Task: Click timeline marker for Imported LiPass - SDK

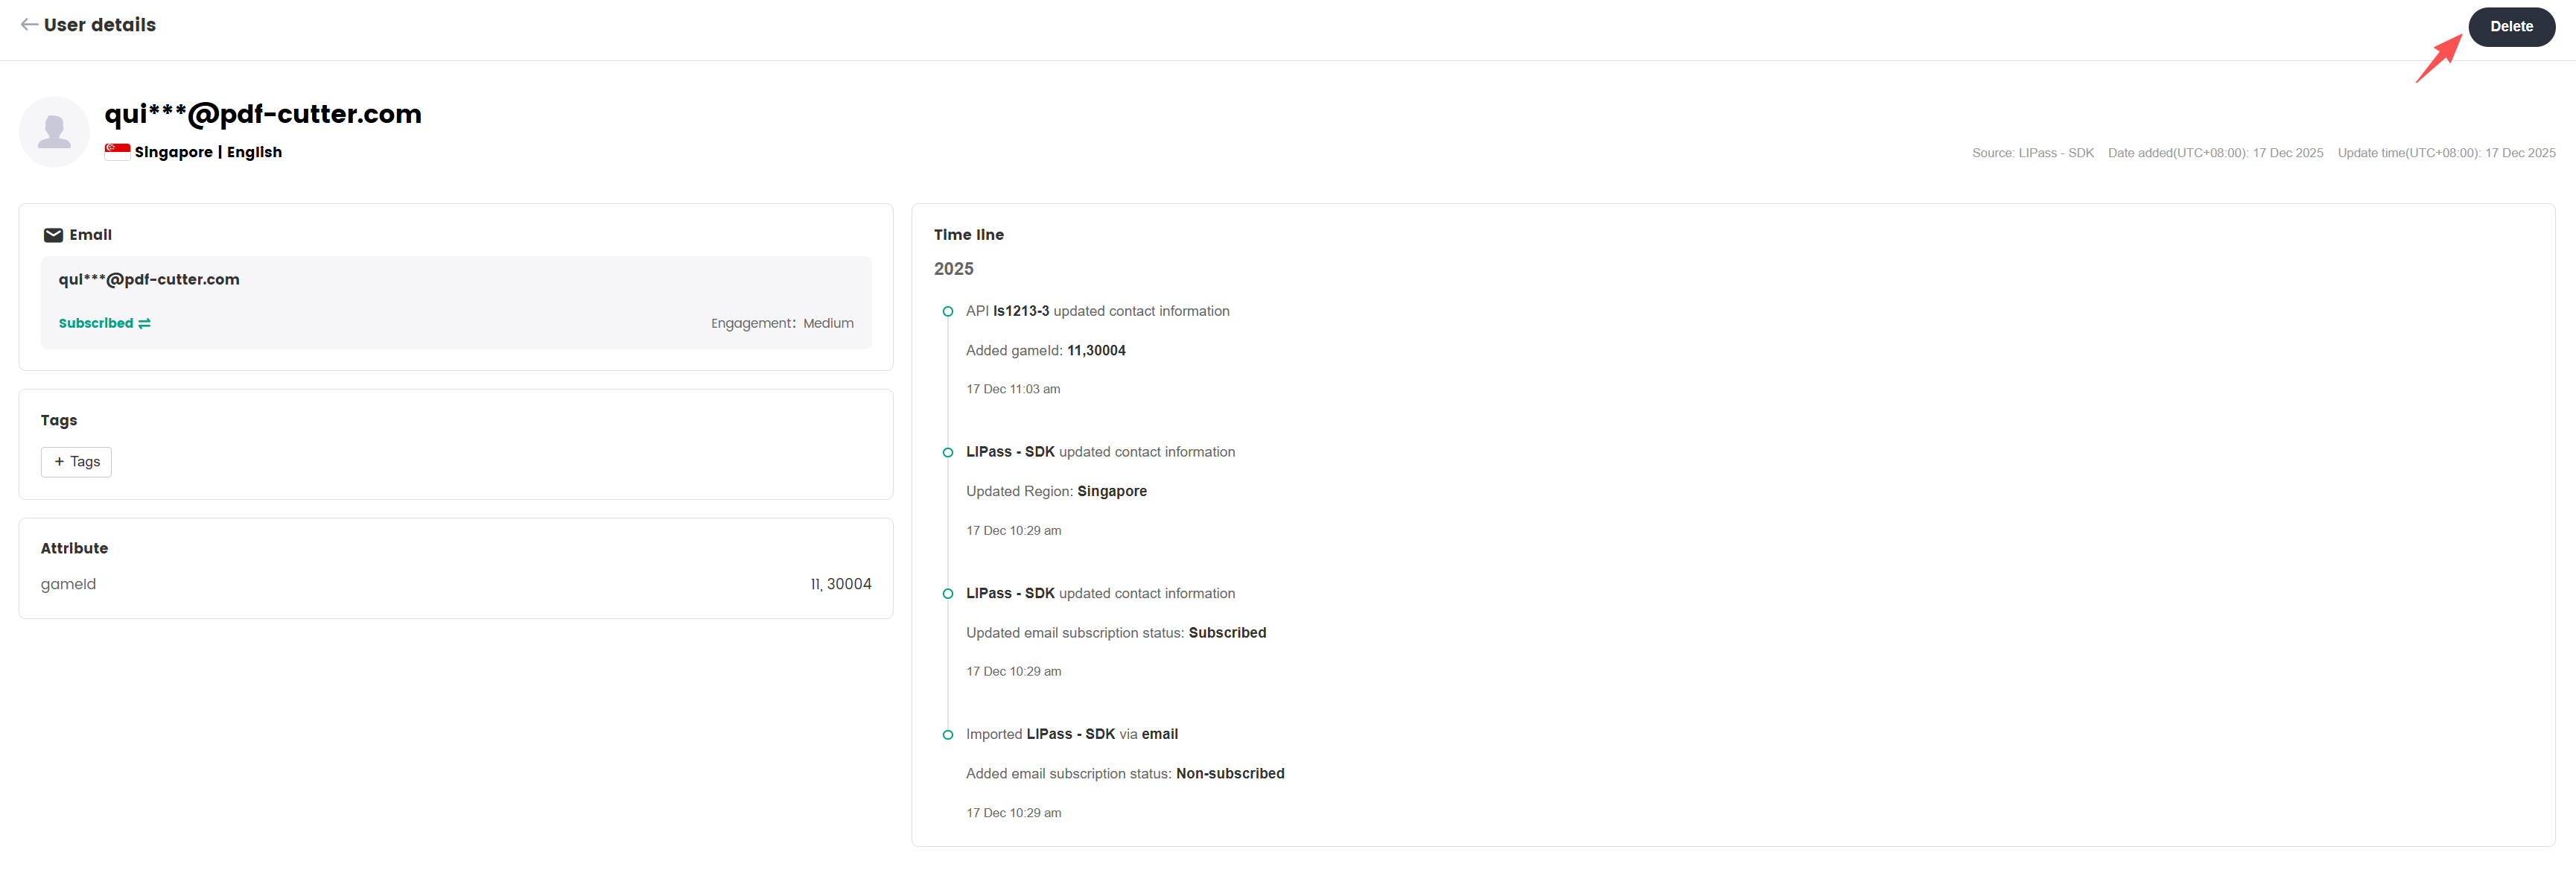Action: click(x=948, y=735)
